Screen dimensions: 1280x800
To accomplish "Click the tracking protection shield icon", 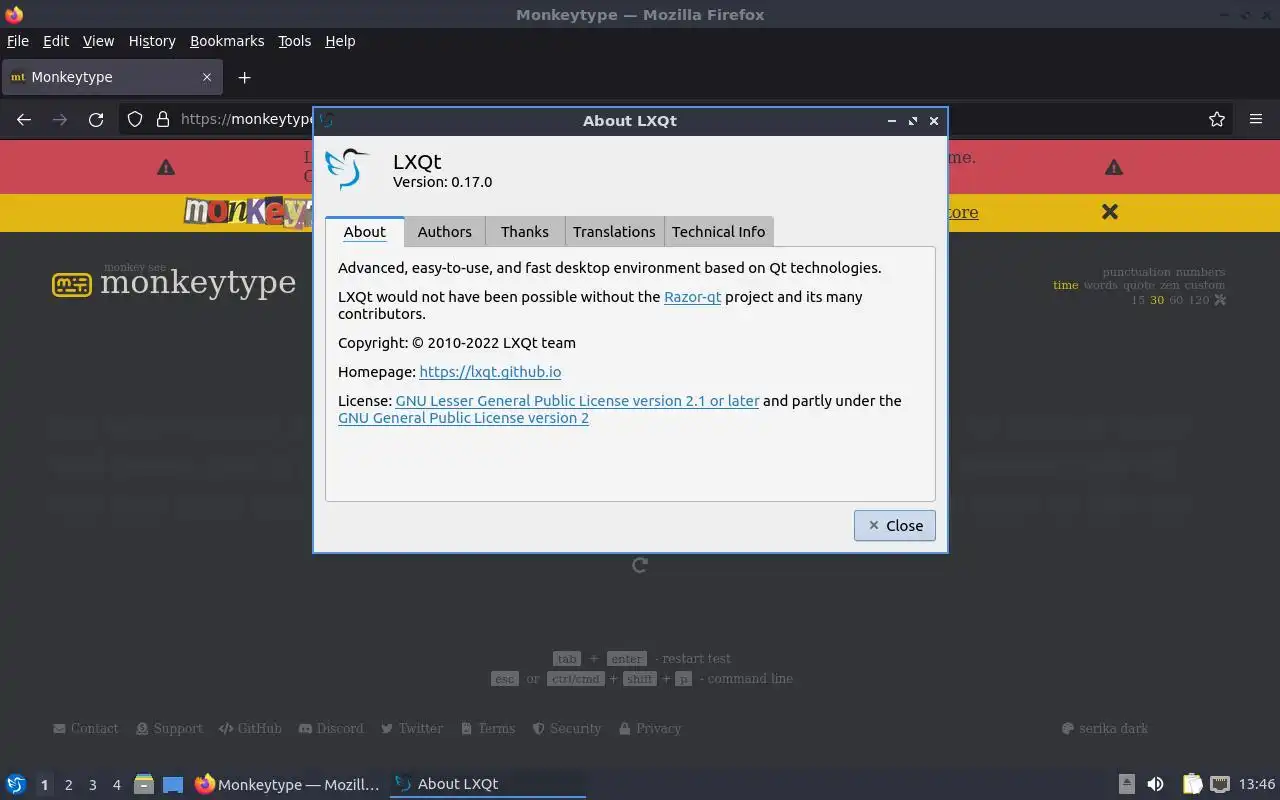I will click(x=135, y=119).
